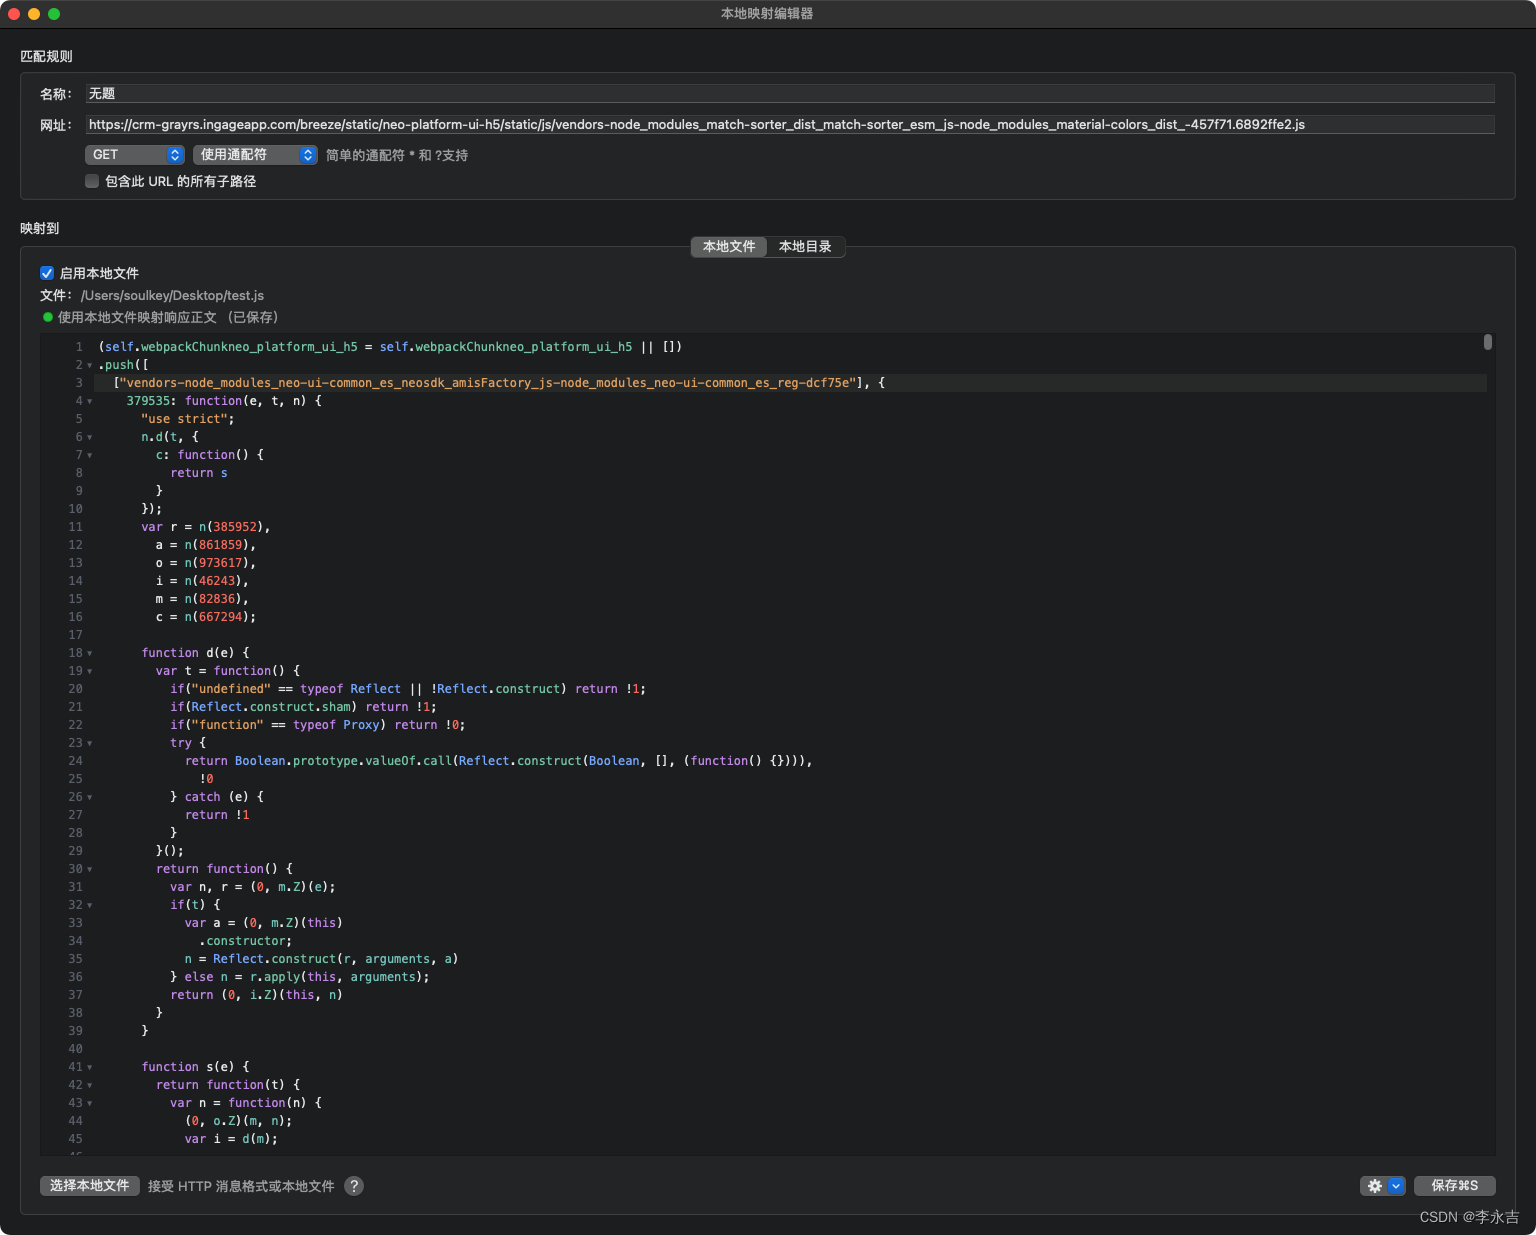Image resolution: width=1536 pixels, height=1235 pixels.
Task: Click code line 379535: function(e, t, n)
Action: pos(224,401)
